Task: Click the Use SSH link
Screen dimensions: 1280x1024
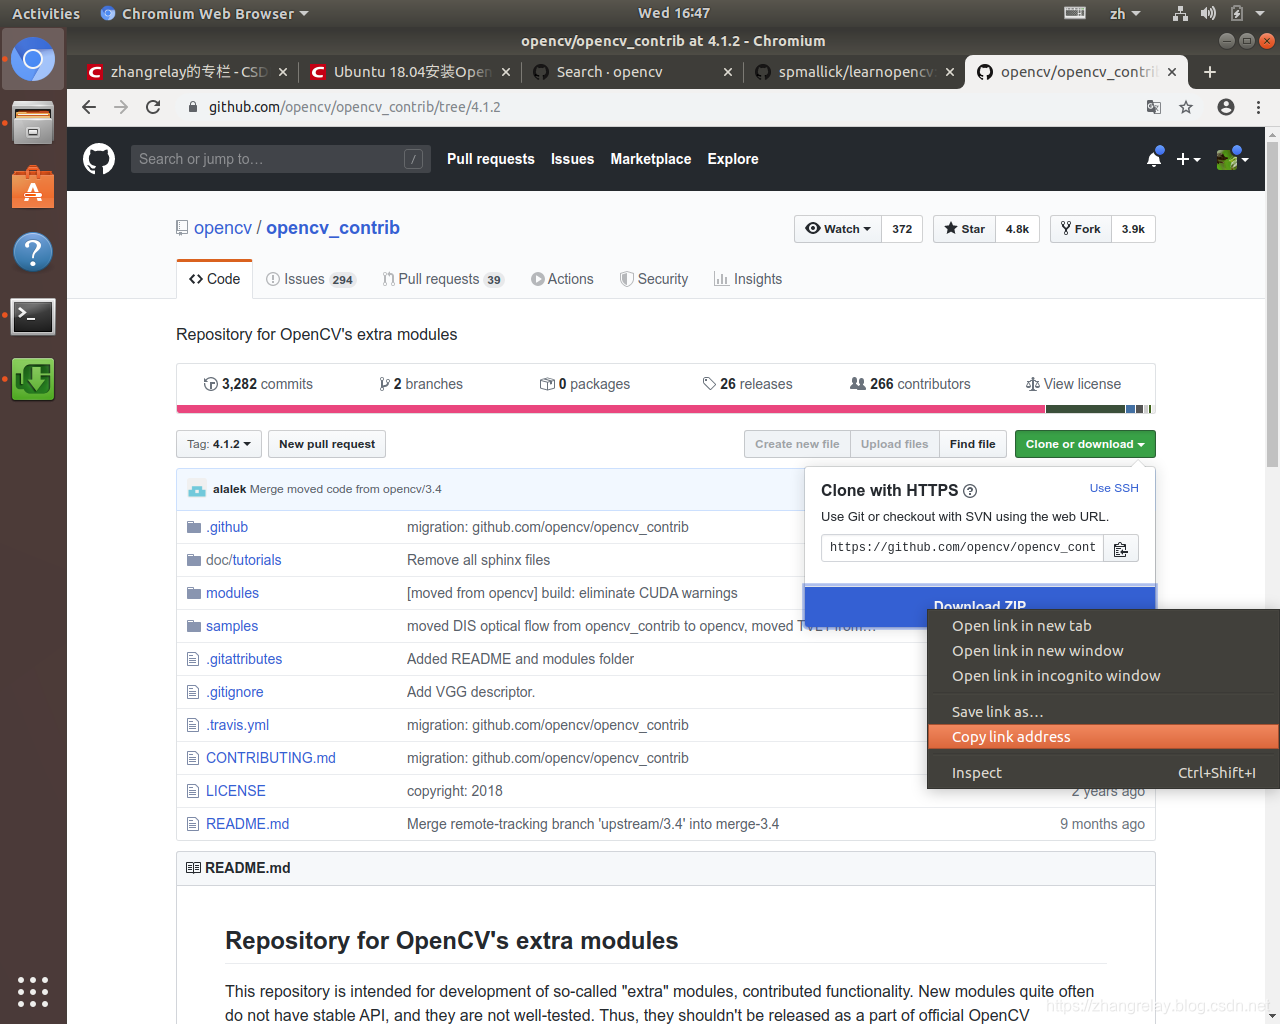Action: click(1114, 488)
